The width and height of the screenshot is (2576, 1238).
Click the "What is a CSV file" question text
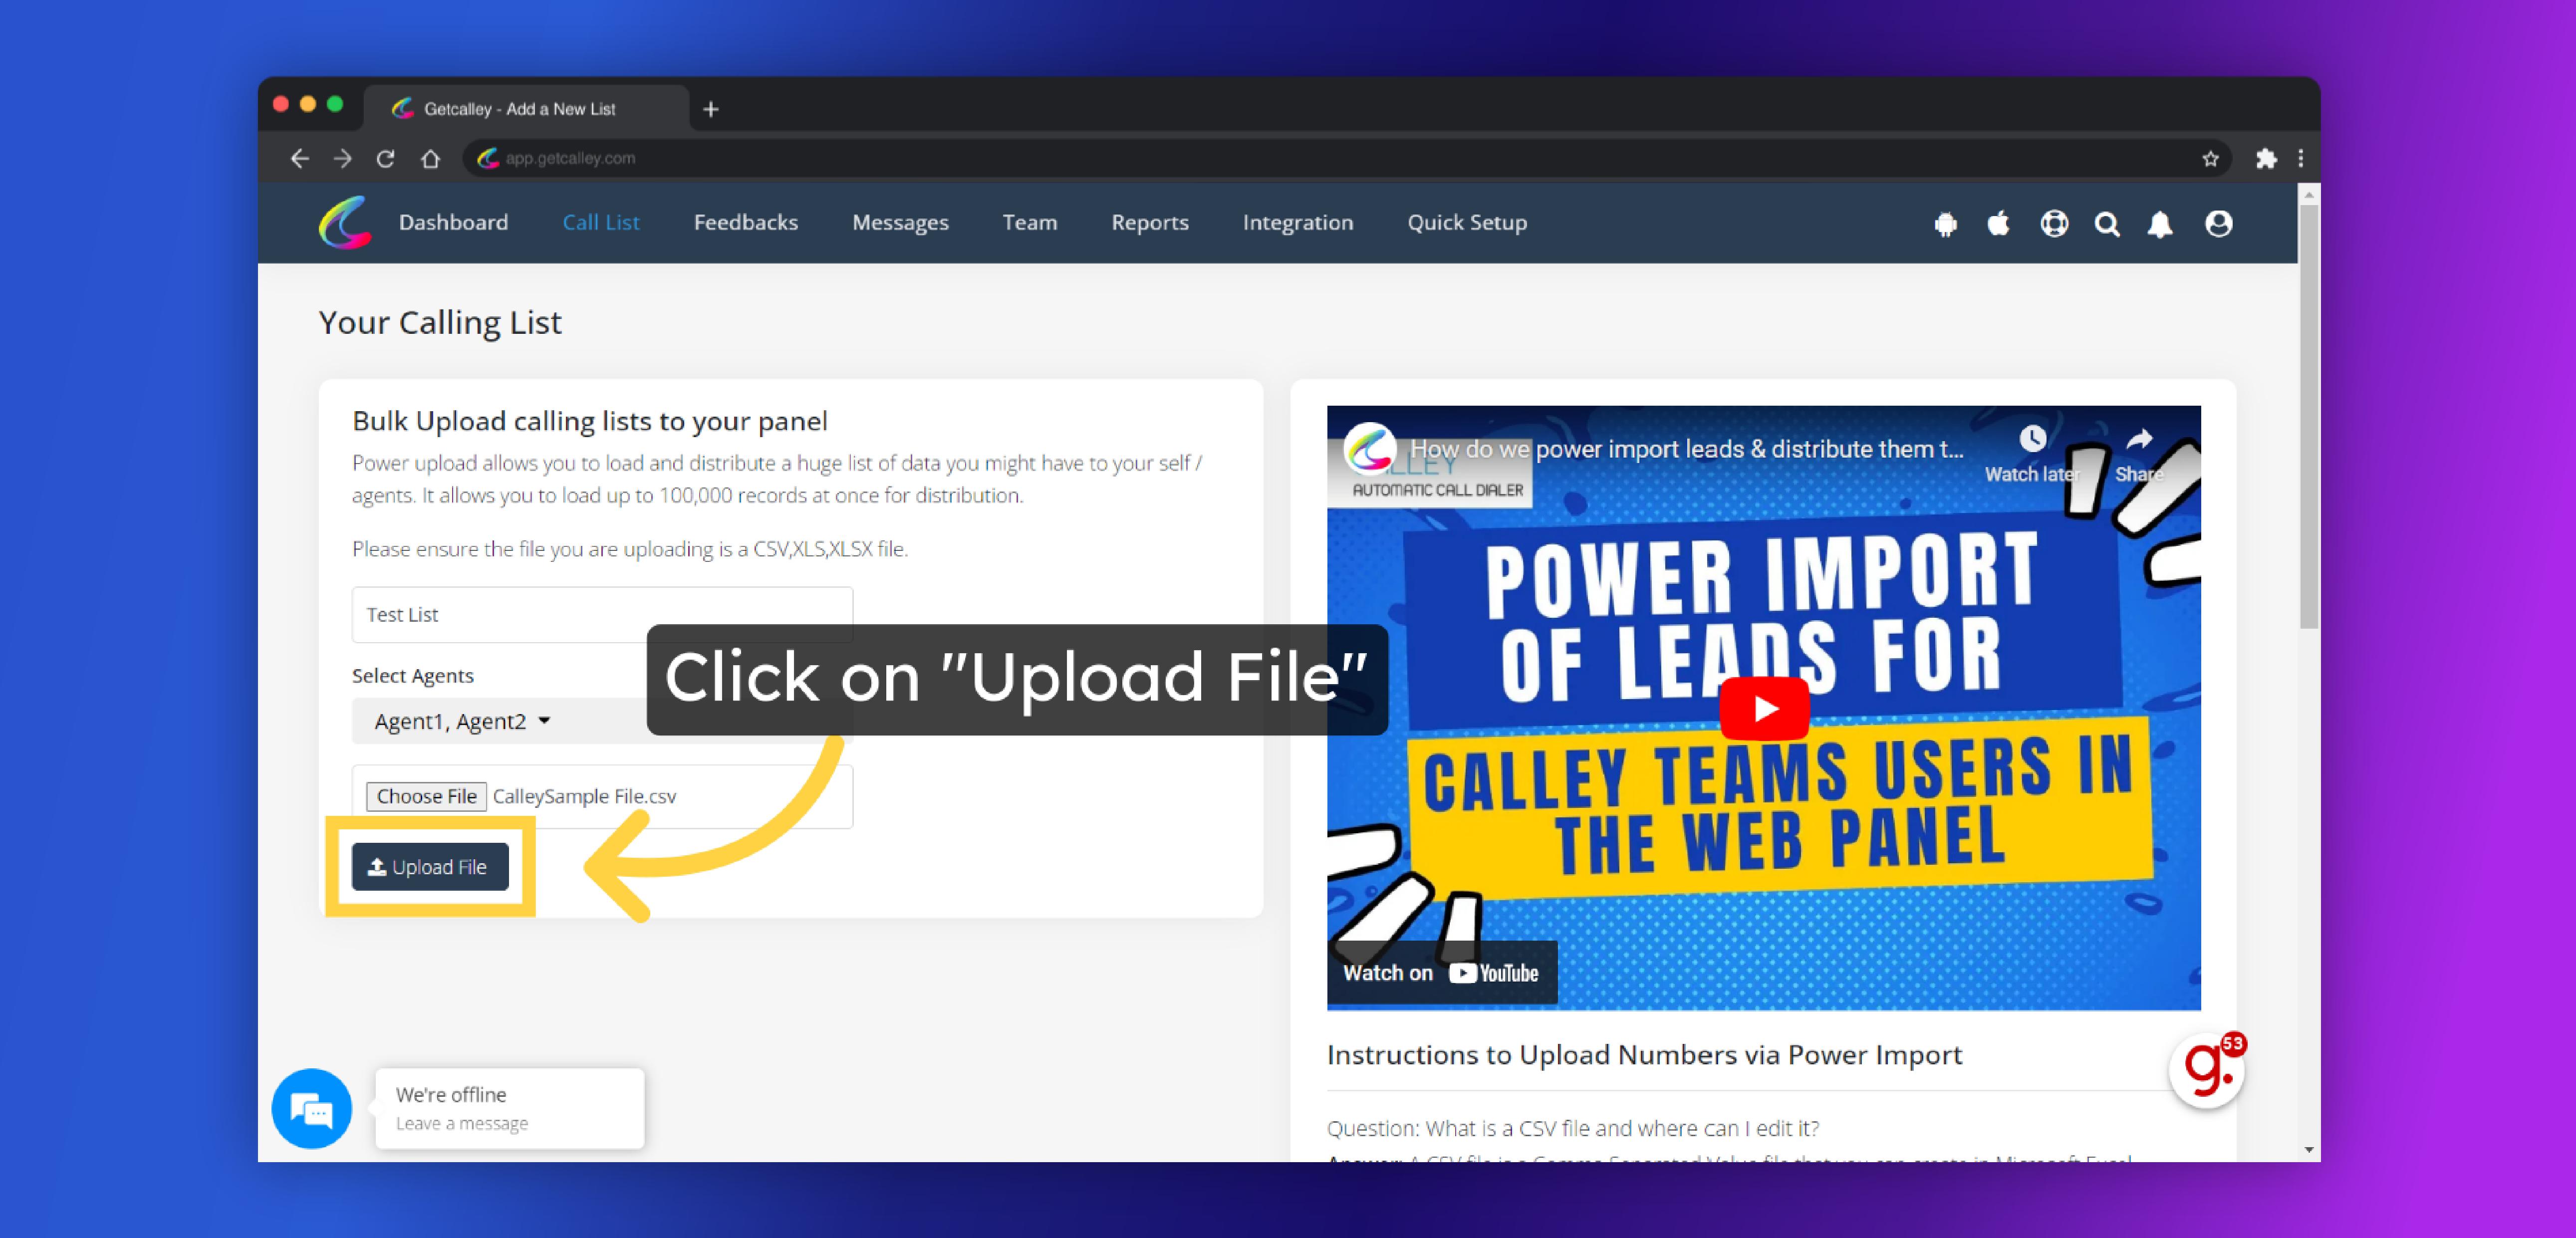click(x=1573, y=1128)
